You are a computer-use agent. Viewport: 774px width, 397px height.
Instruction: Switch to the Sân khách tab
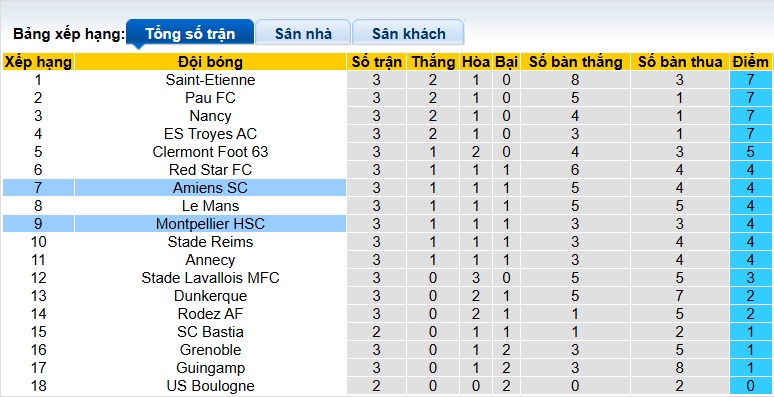coord(408,34)
